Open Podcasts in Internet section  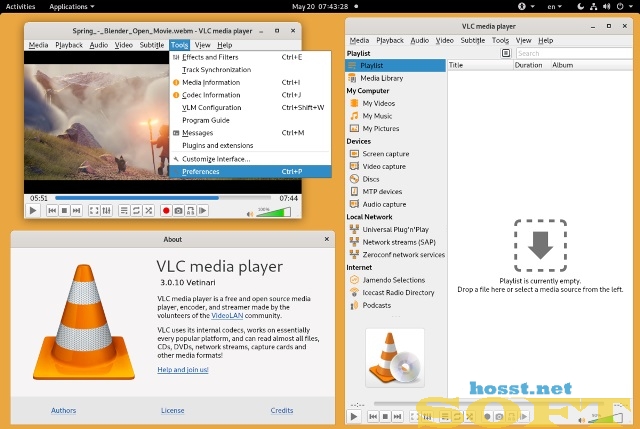(x=396, y=305)
